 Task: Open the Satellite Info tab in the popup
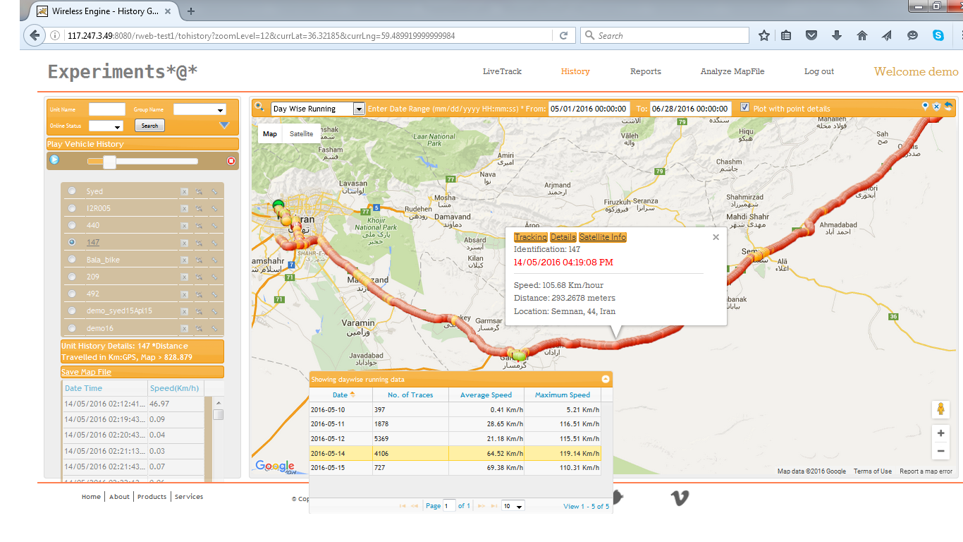(602, 237)
